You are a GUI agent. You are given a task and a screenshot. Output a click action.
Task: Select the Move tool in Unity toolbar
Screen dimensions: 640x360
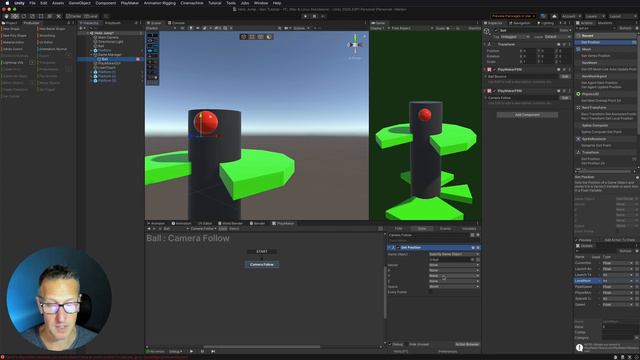click(15, 16)
